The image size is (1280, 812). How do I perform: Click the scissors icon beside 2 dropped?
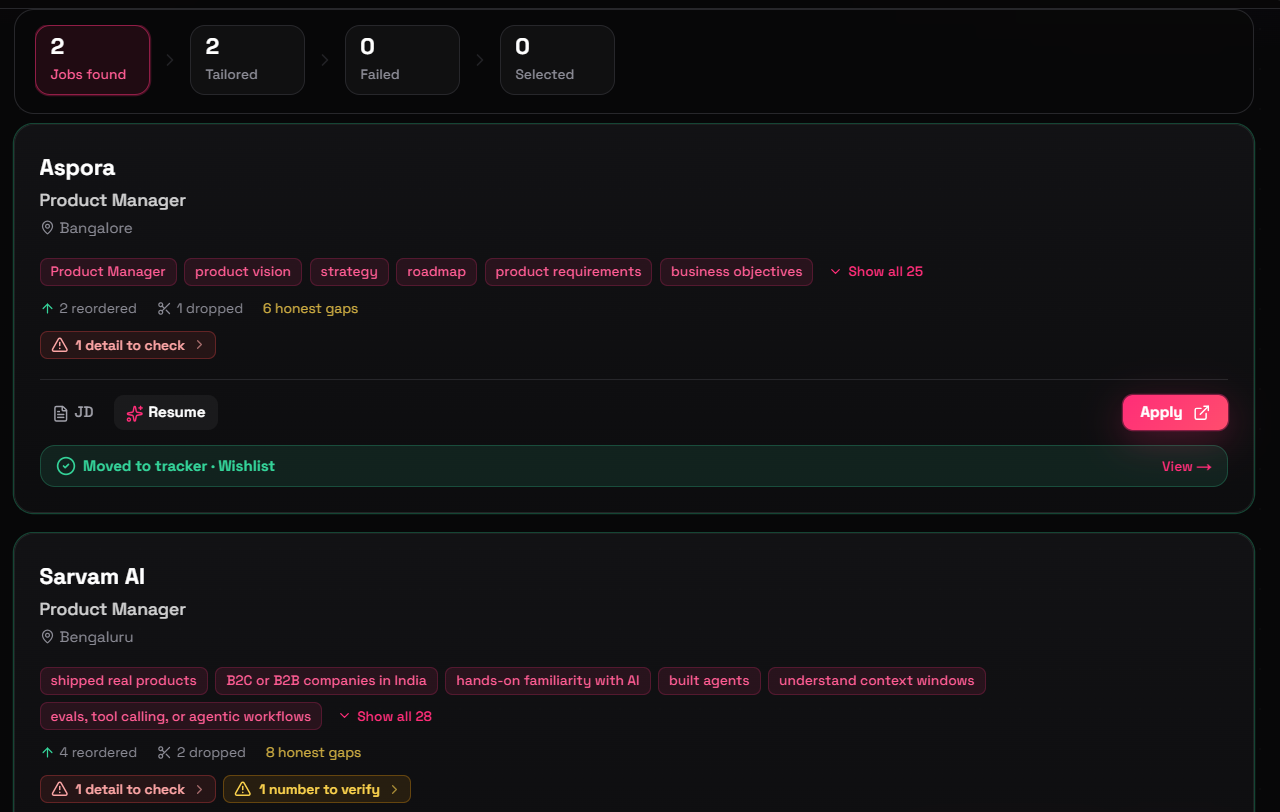[165, 752]
